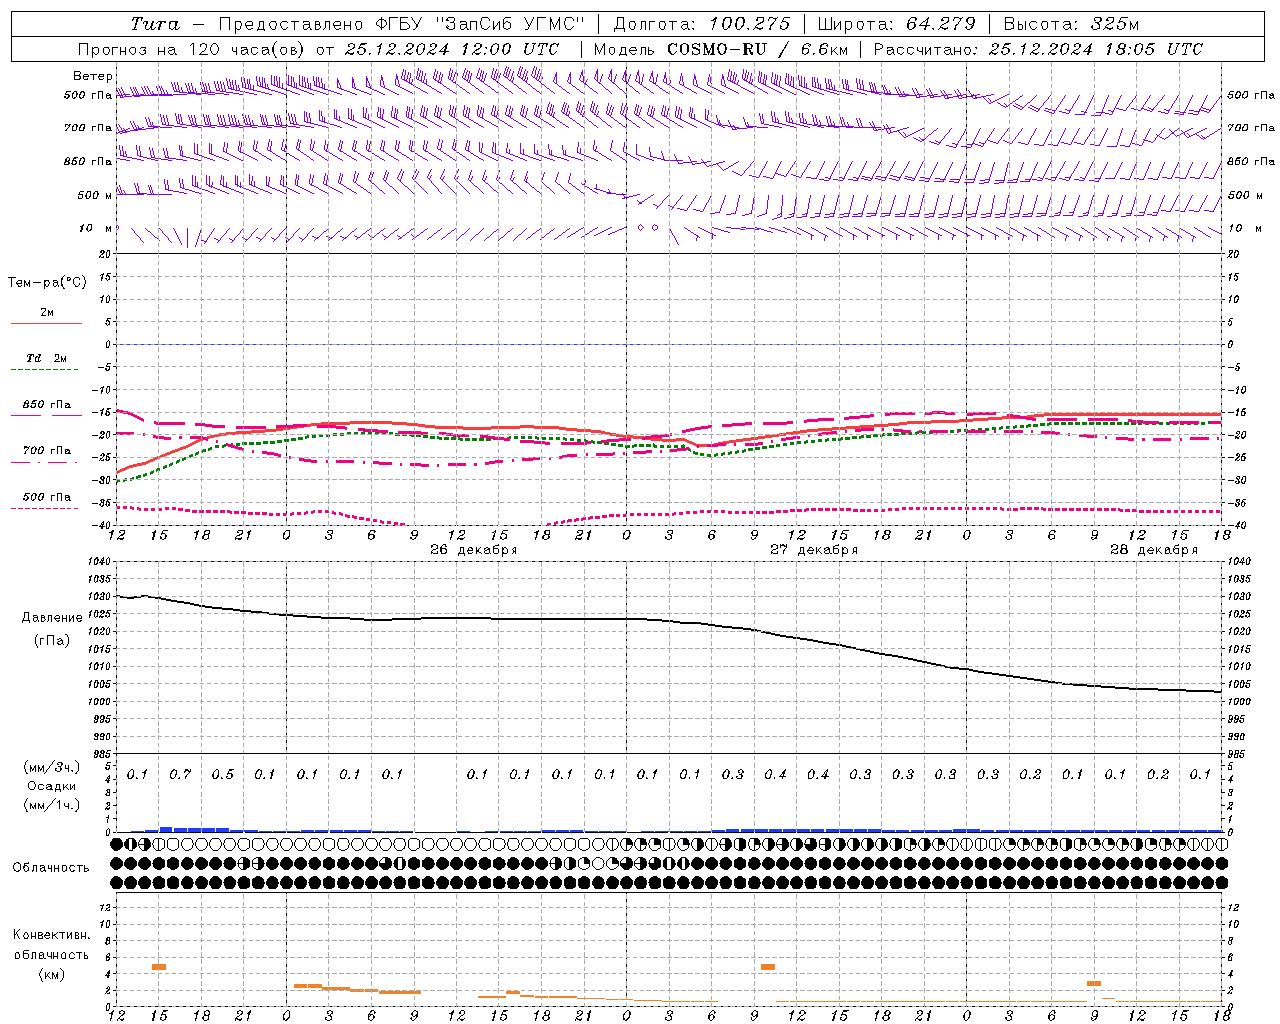Click the "Рассчитано: 25.12.2024 18:05 UTC" text
1280x1024 pixels.
1038,49
